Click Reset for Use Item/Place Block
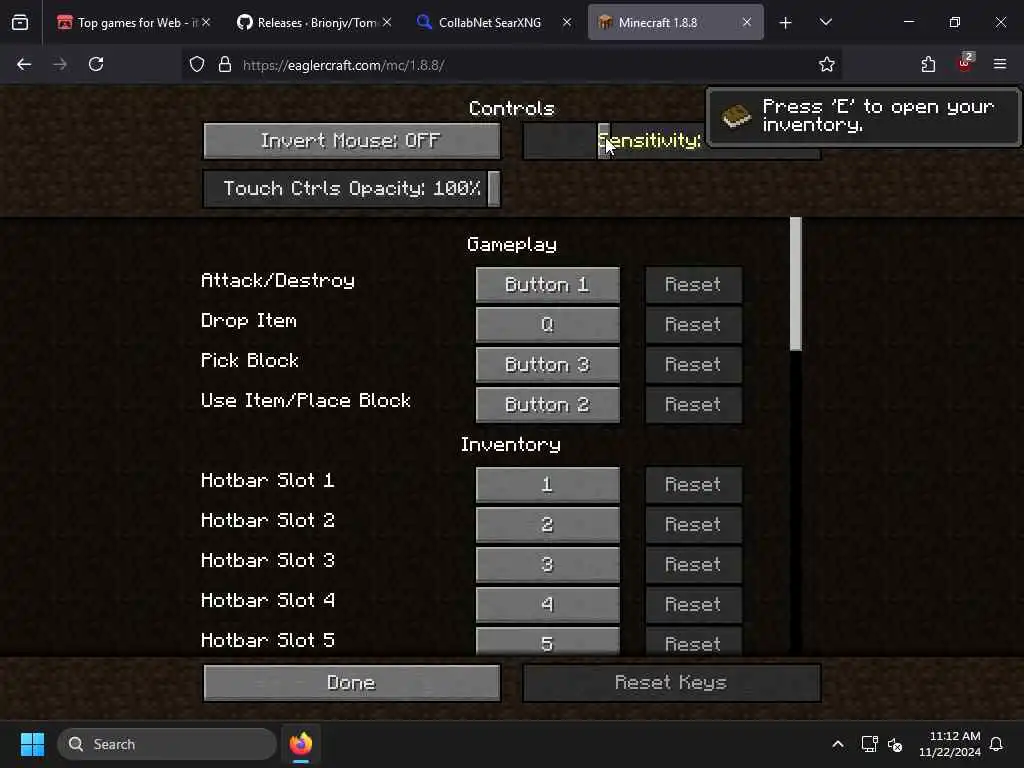The image size is (1024, 768). (x=694, y=405)
